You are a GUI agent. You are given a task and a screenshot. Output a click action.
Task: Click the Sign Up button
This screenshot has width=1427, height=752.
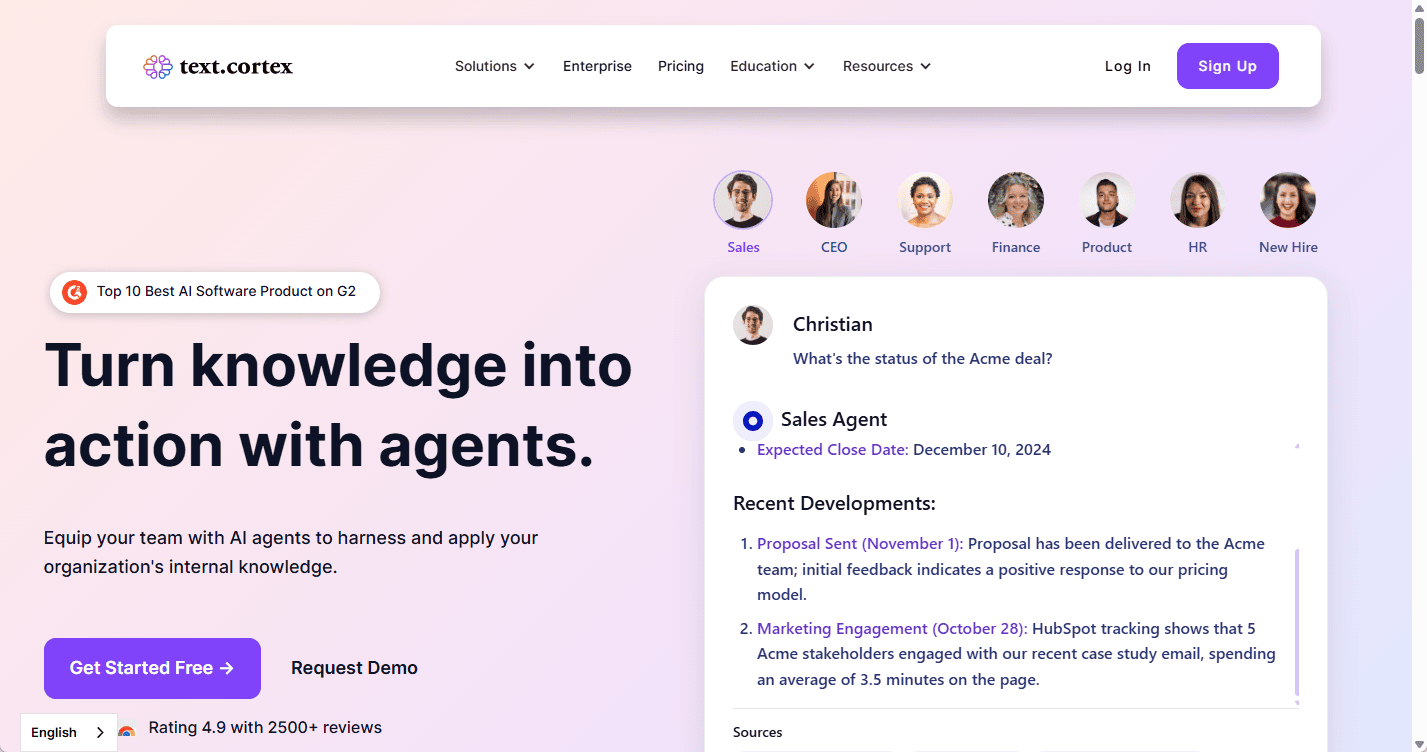point(1227,66)
